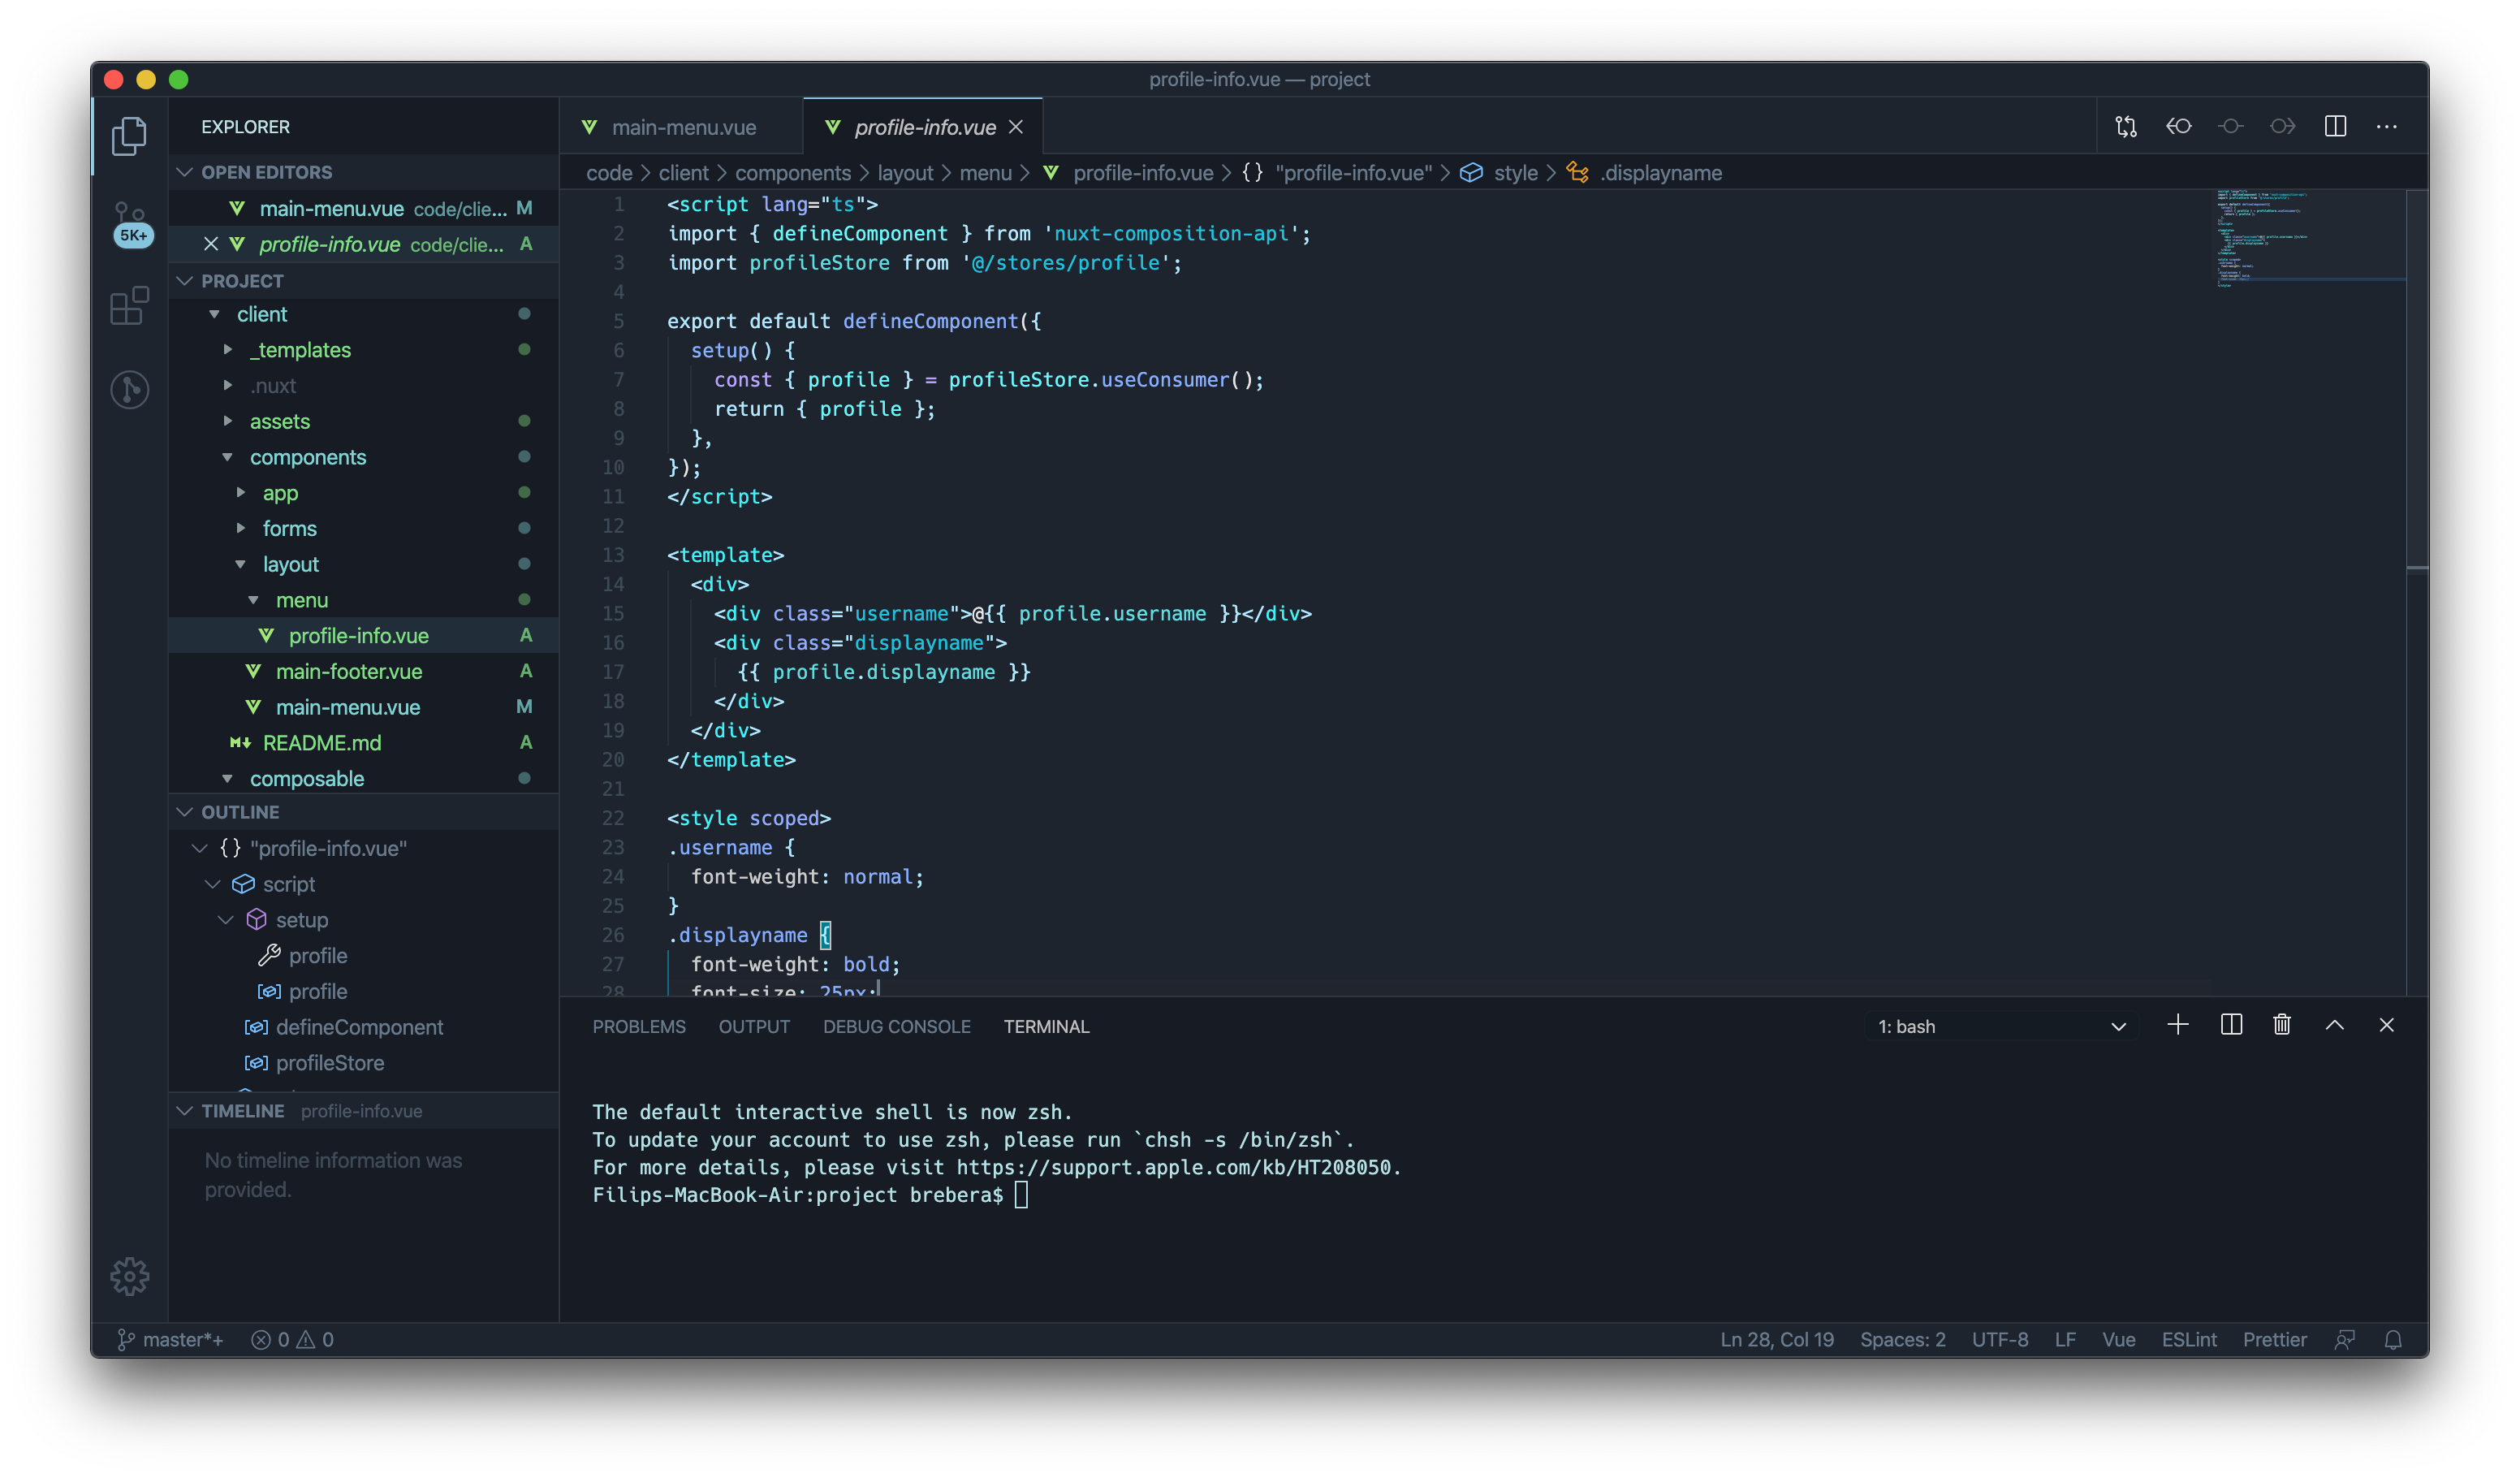Open the Manage gear icon
This screenshot has height=1478, width=2520.
pos(130,1276)
